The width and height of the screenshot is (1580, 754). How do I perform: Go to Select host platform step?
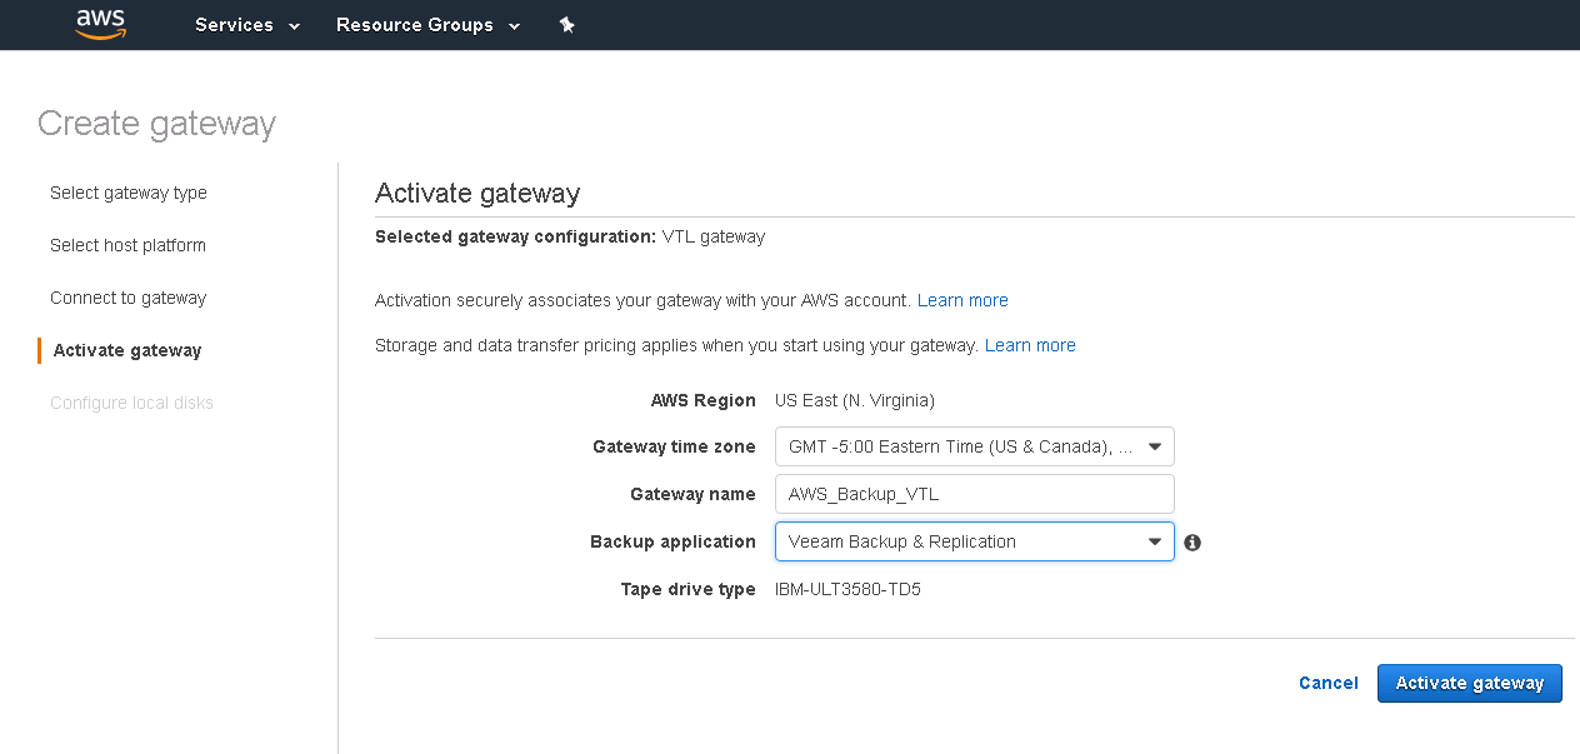pos(128,245)
